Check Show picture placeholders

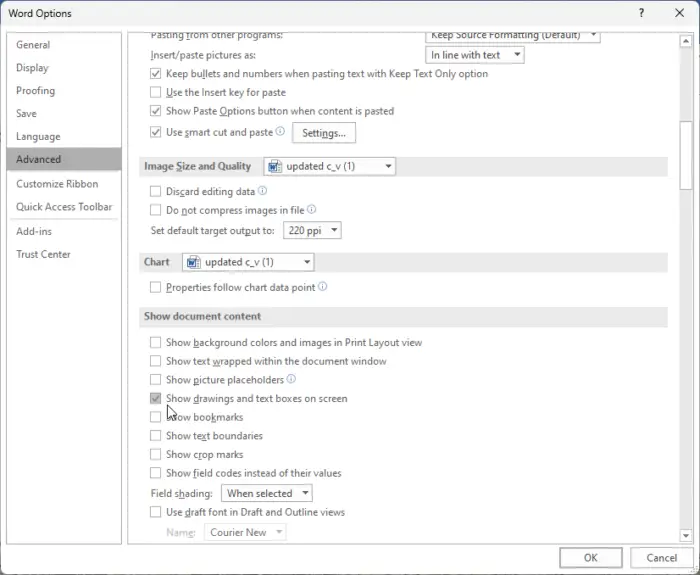tap(155, 379)
